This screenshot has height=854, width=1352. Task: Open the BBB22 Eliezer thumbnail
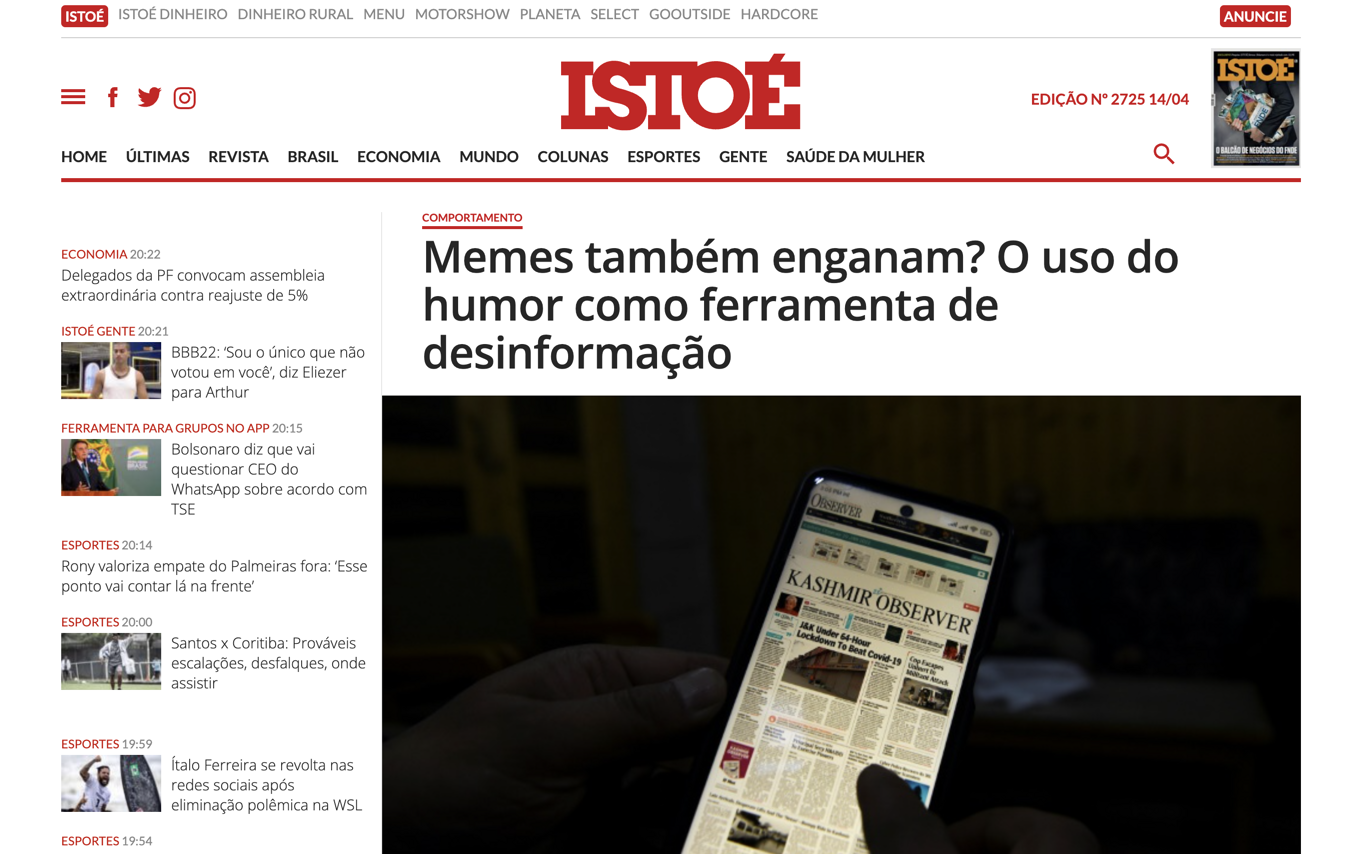(111, 370)
